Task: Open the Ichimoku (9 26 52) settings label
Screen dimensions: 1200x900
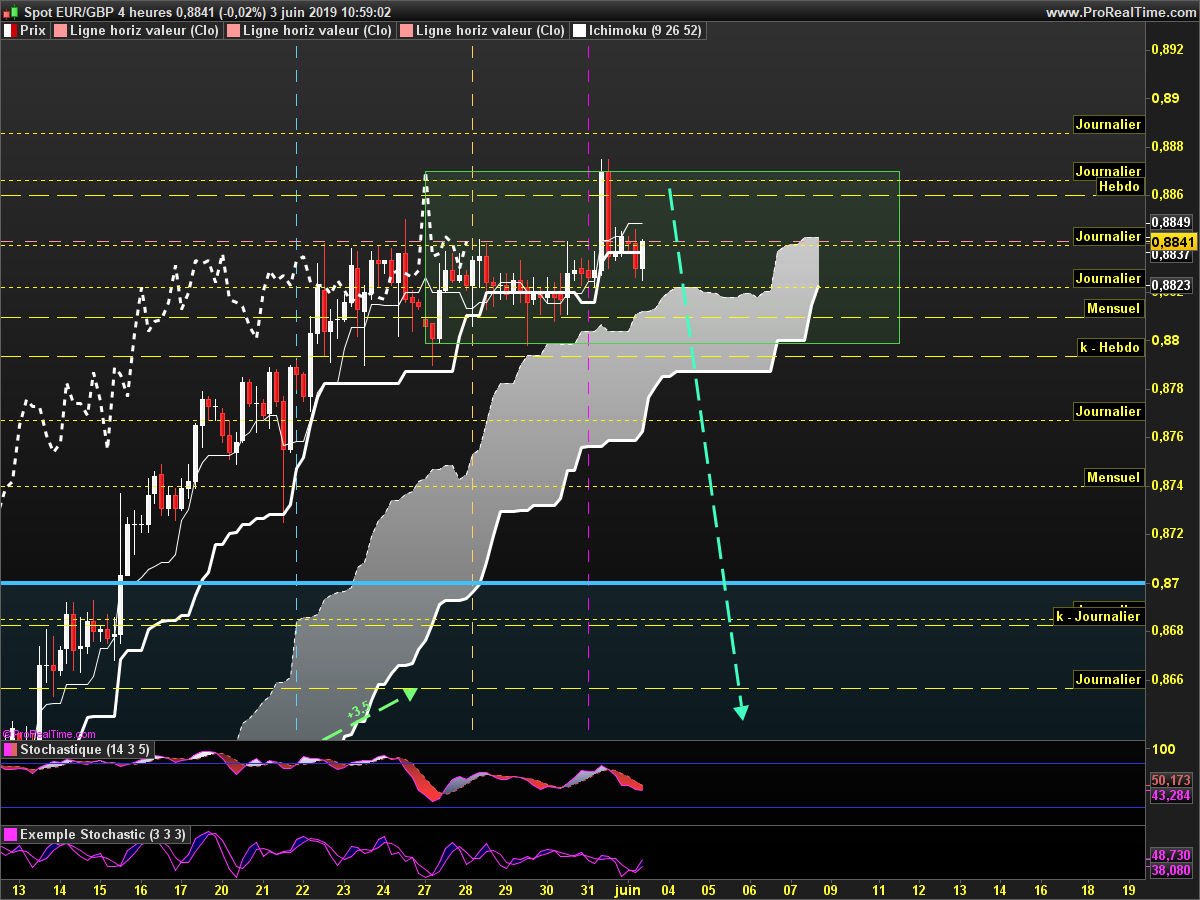Action: [x=648, y=31]
